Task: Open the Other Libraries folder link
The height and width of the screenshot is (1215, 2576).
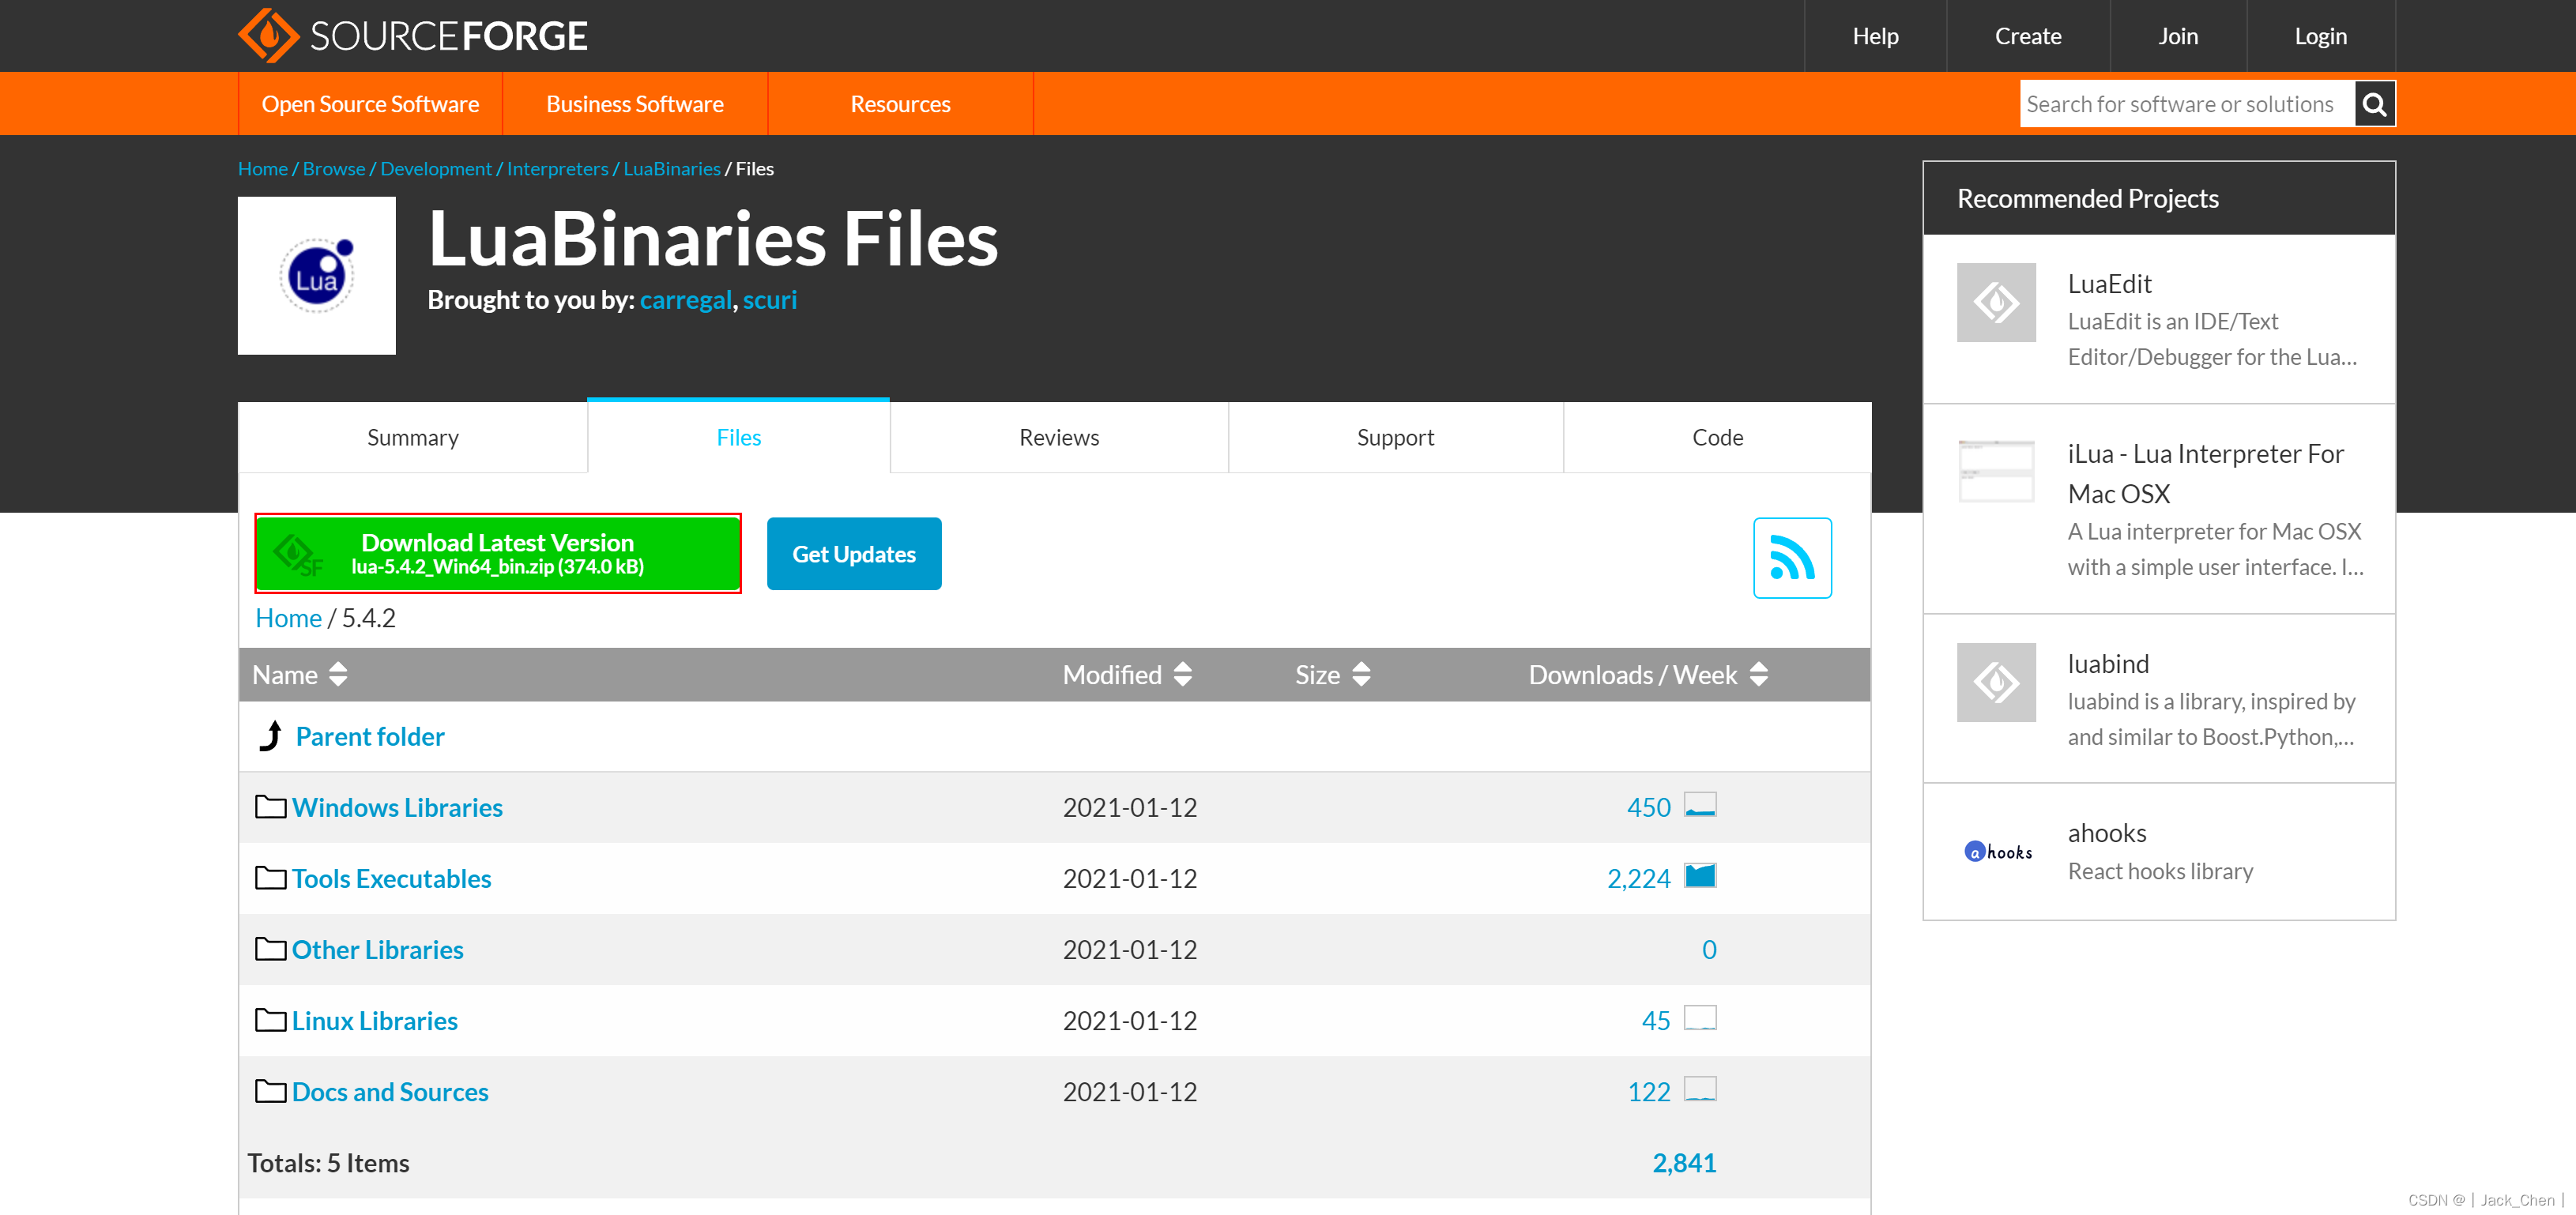Action: point(377,949)
